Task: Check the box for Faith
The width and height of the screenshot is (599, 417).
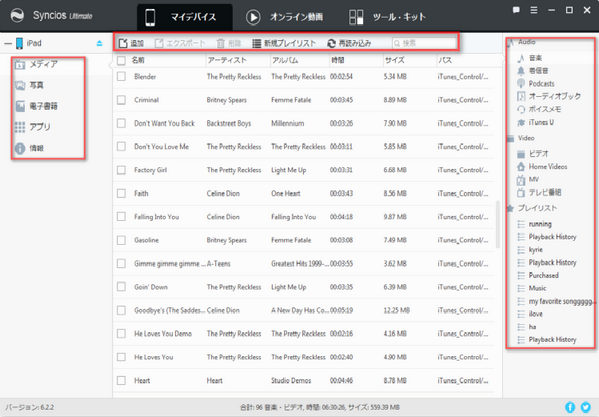Action: pyautogui.click(x=121, y=193)
